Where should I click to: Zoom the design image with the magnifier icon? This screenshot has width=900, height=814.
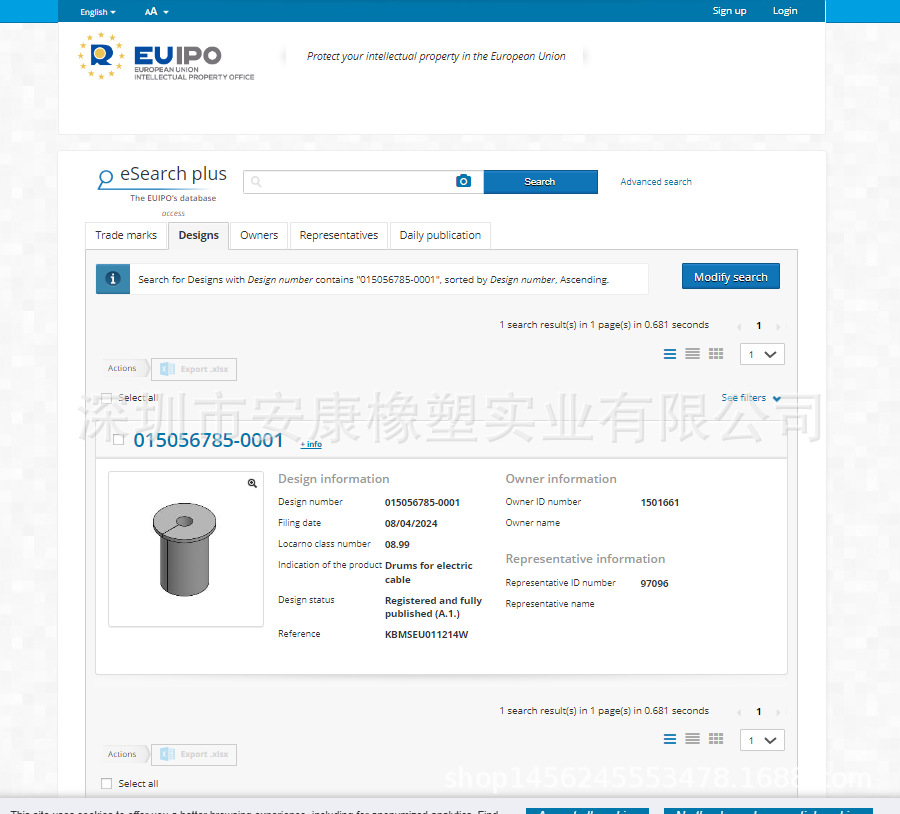point(252,483)
